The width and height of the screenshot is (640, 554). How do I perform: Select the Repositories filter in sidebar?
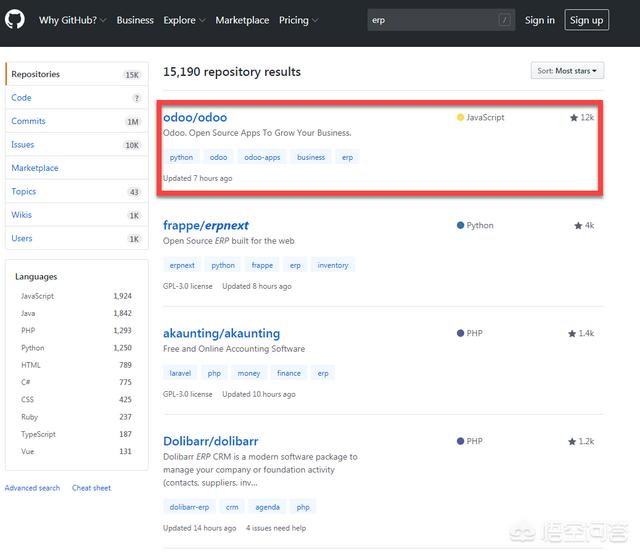(x=76, y=74)
